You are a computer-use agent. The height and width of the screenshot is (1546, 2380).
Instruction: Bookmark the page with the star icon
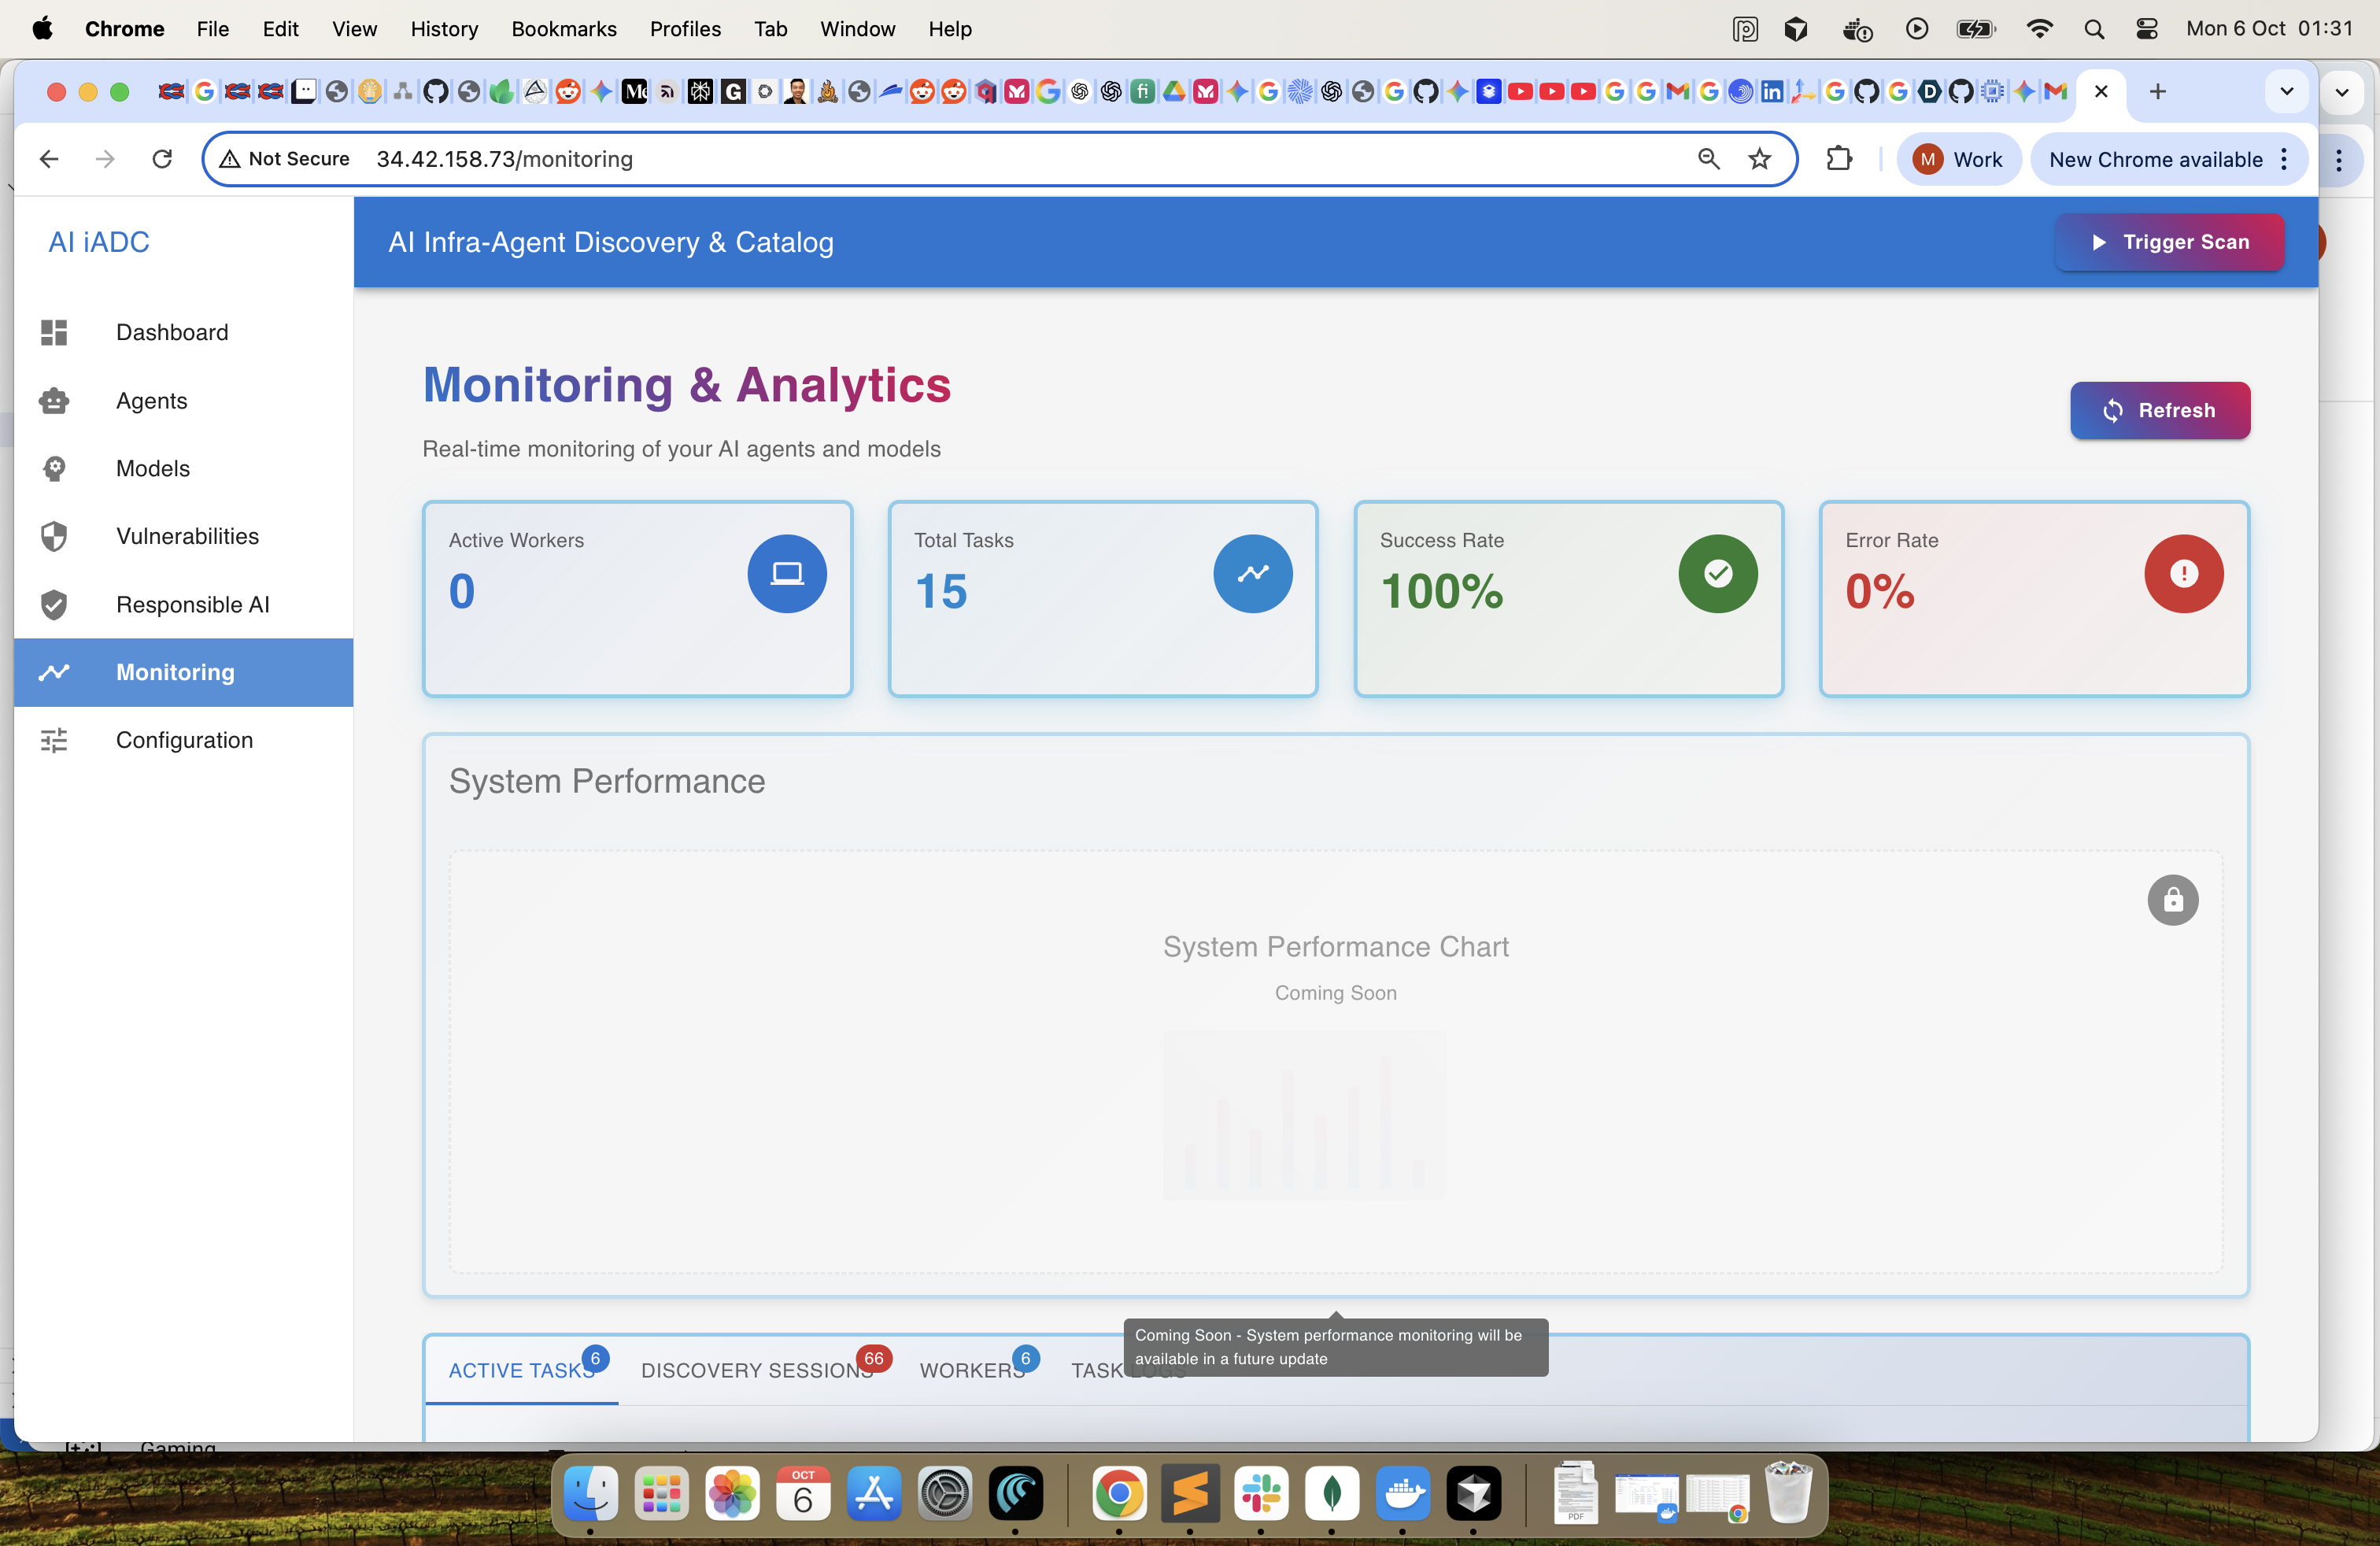(1759, 159)
